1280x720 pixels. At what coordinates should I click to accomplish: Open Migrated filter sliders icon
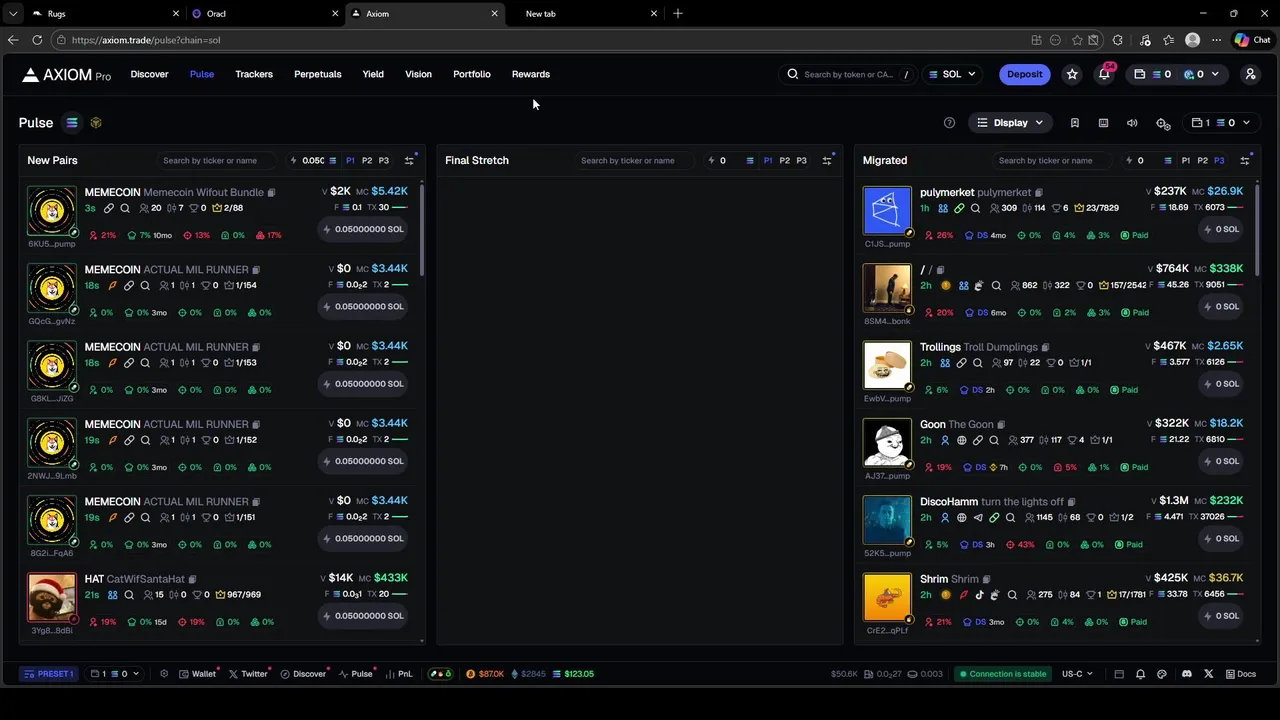[1245, 160]
